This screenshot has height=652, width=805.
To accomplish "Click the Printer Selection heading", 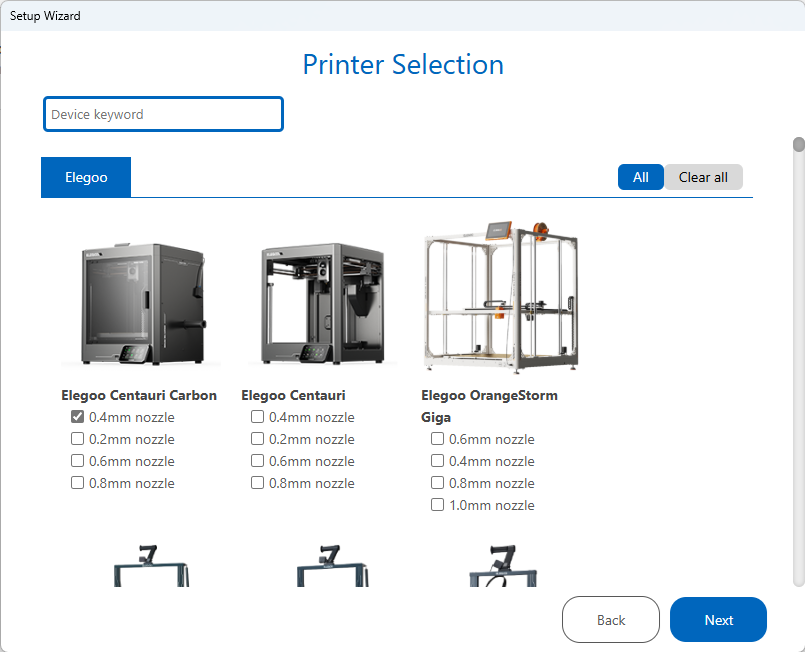I will coord(403,65).
